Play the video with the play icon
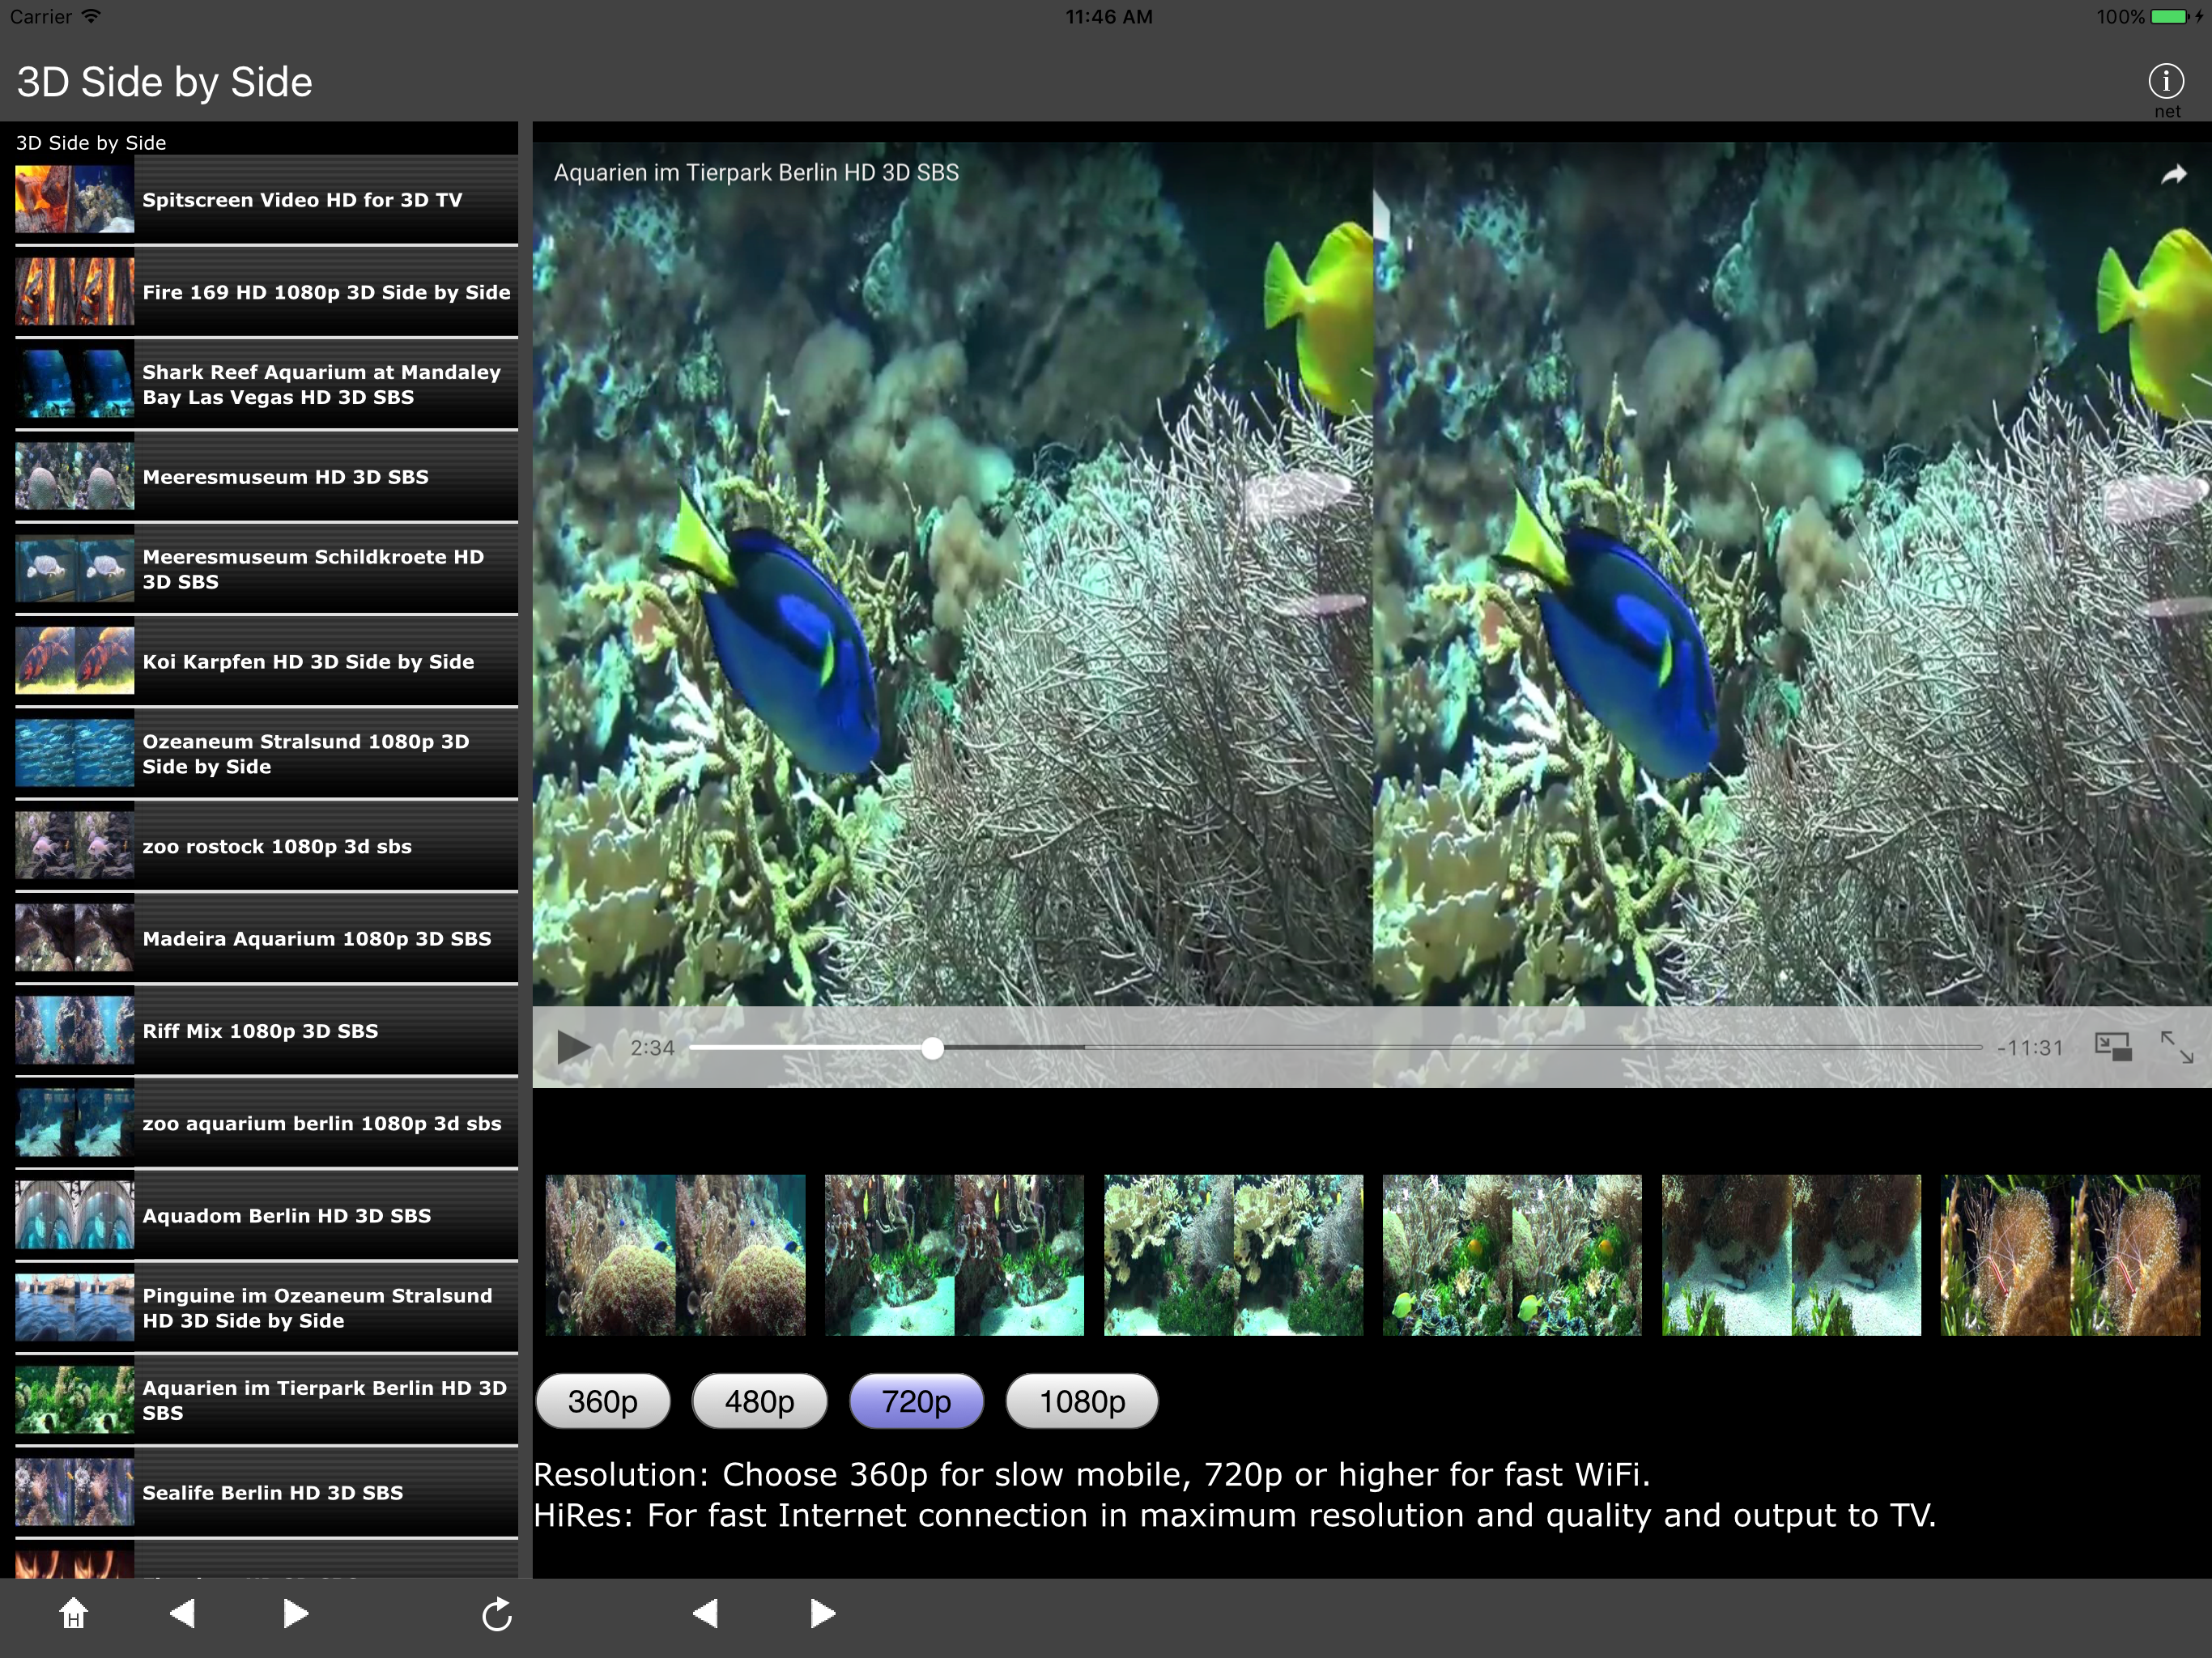The height and width of the screenshot is (1658, 2212). click(x=573, y=1047)
